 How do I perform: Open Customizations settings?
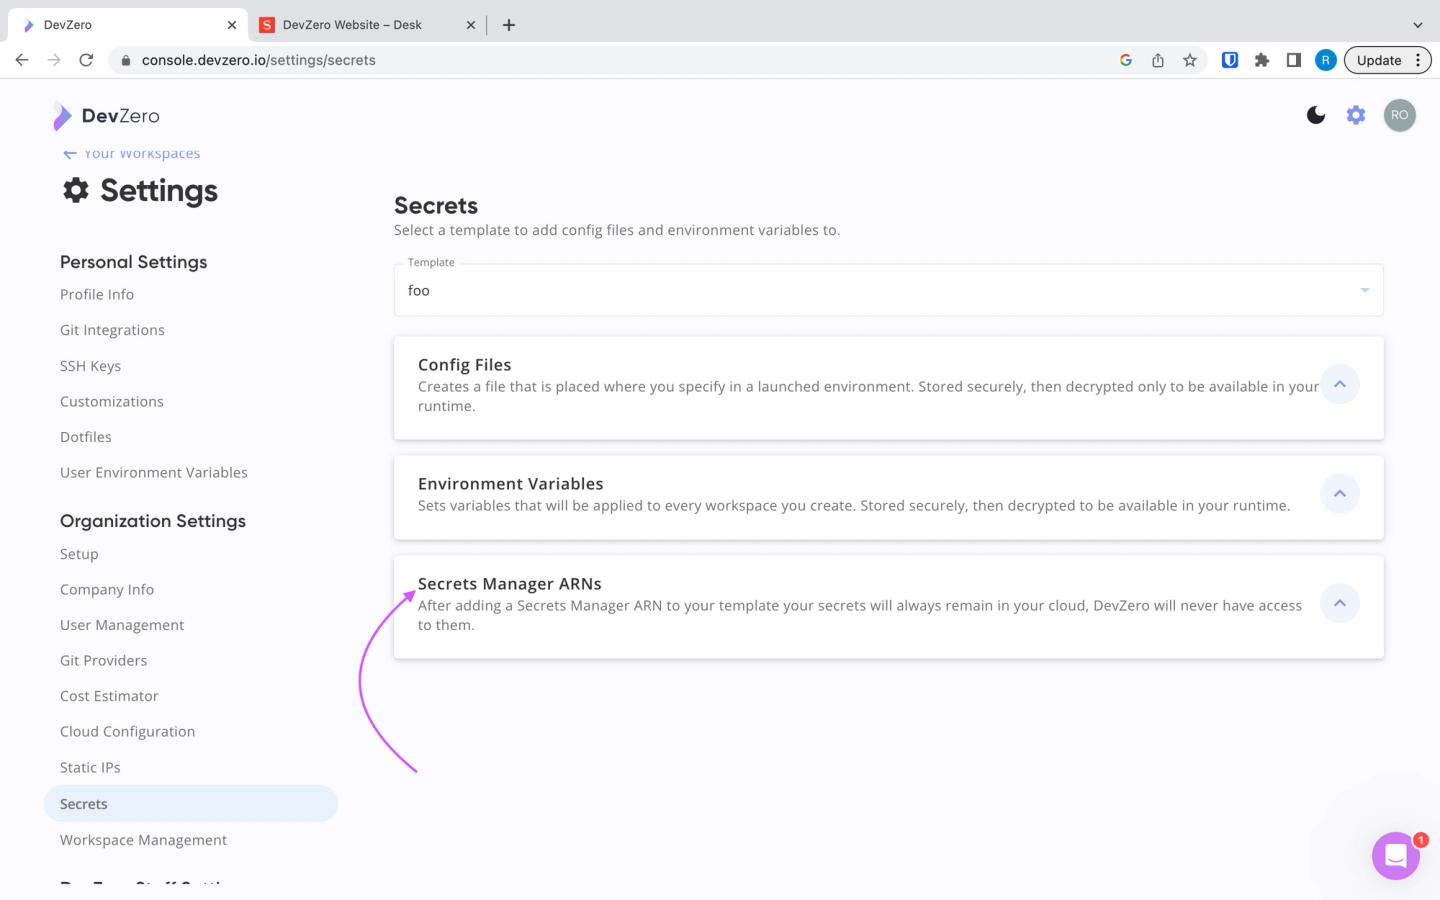(112, 401)
